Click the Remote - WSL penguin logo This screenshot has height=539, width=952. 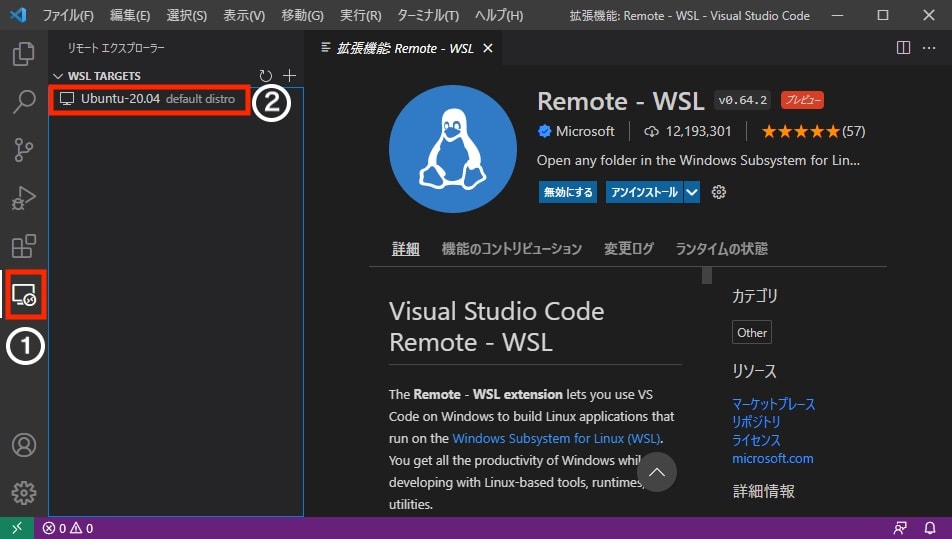pyautogui.click(x=453, y=149)
